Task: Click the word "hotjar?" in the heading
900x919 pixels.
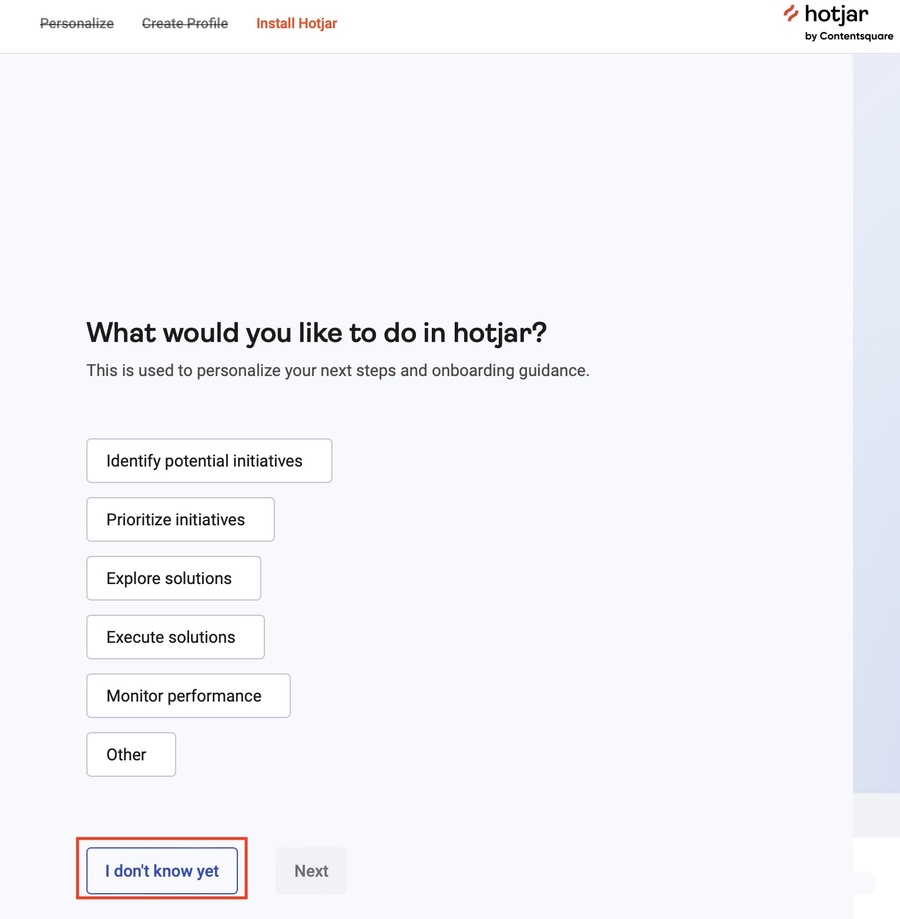Action: click(499, 333)
